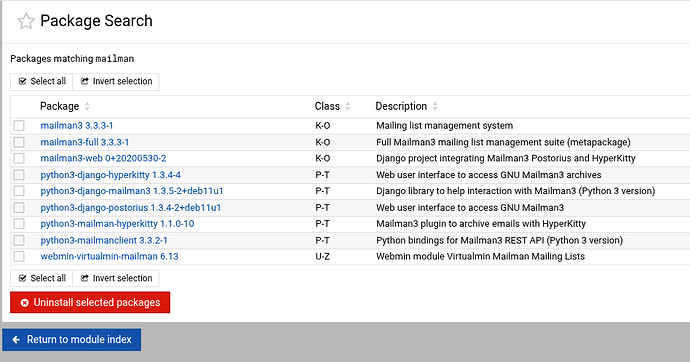Tick the checkbox for python3-mailman-hyperkitty
This screenshot has height=362, width=690.
[19, 224]
